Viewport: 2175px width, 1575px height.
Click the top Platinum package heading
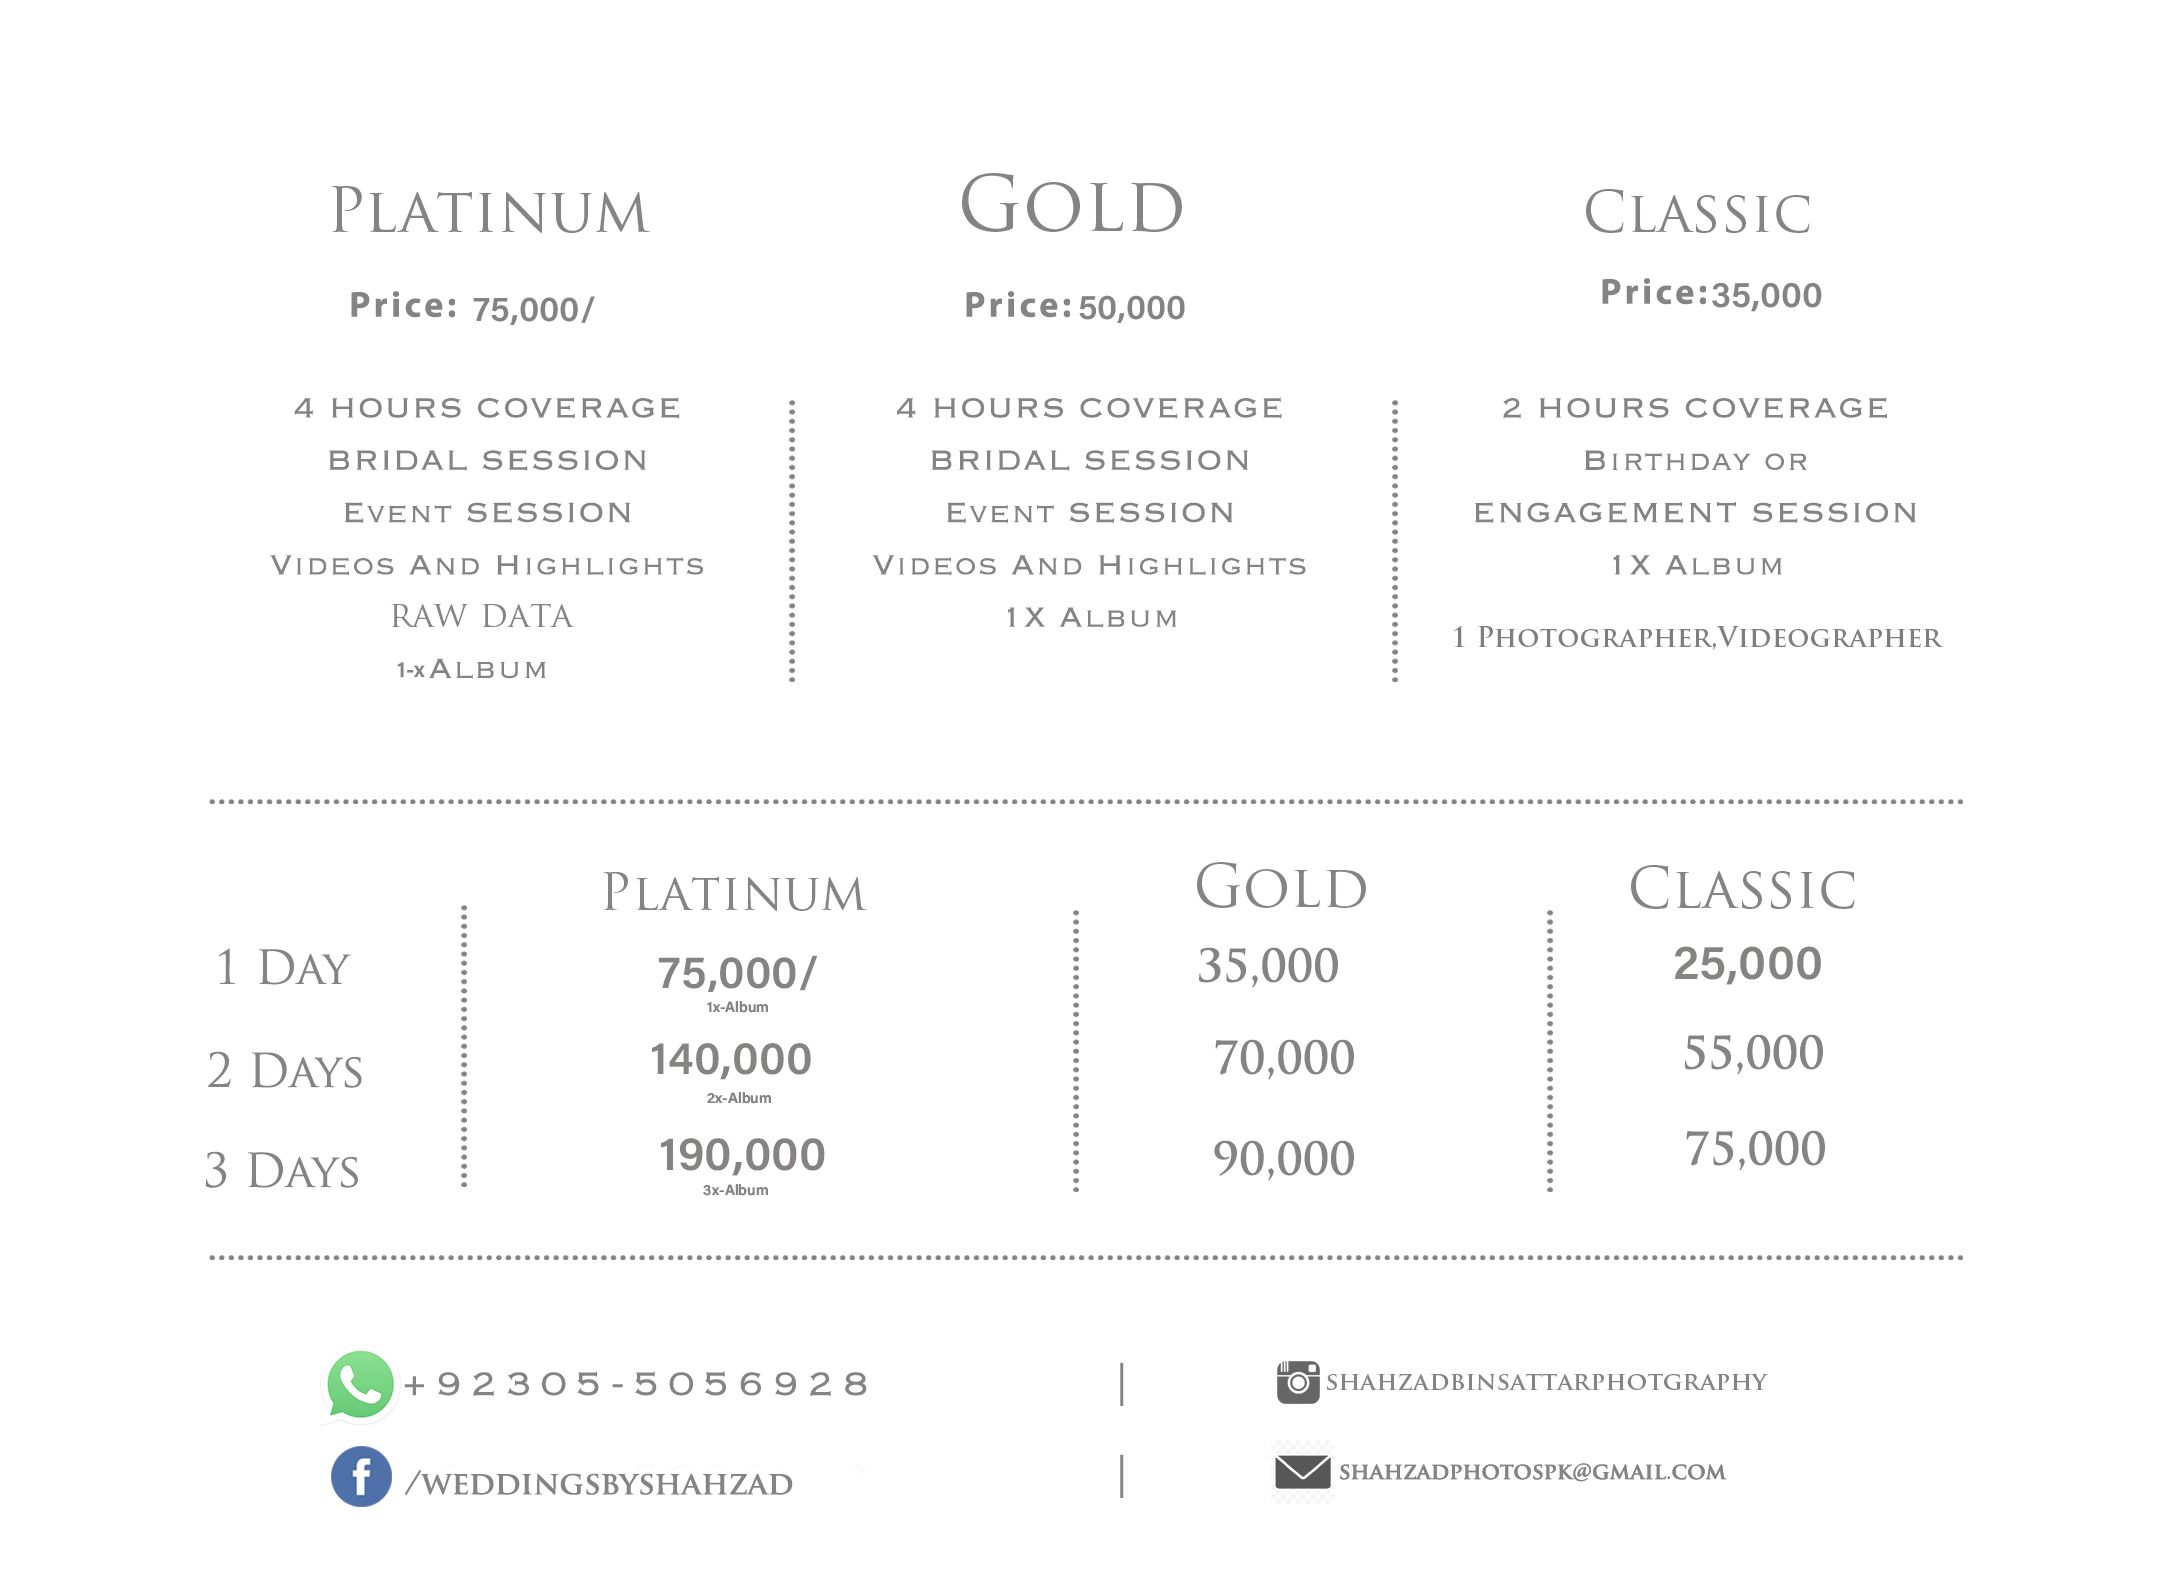click(490, 211)
